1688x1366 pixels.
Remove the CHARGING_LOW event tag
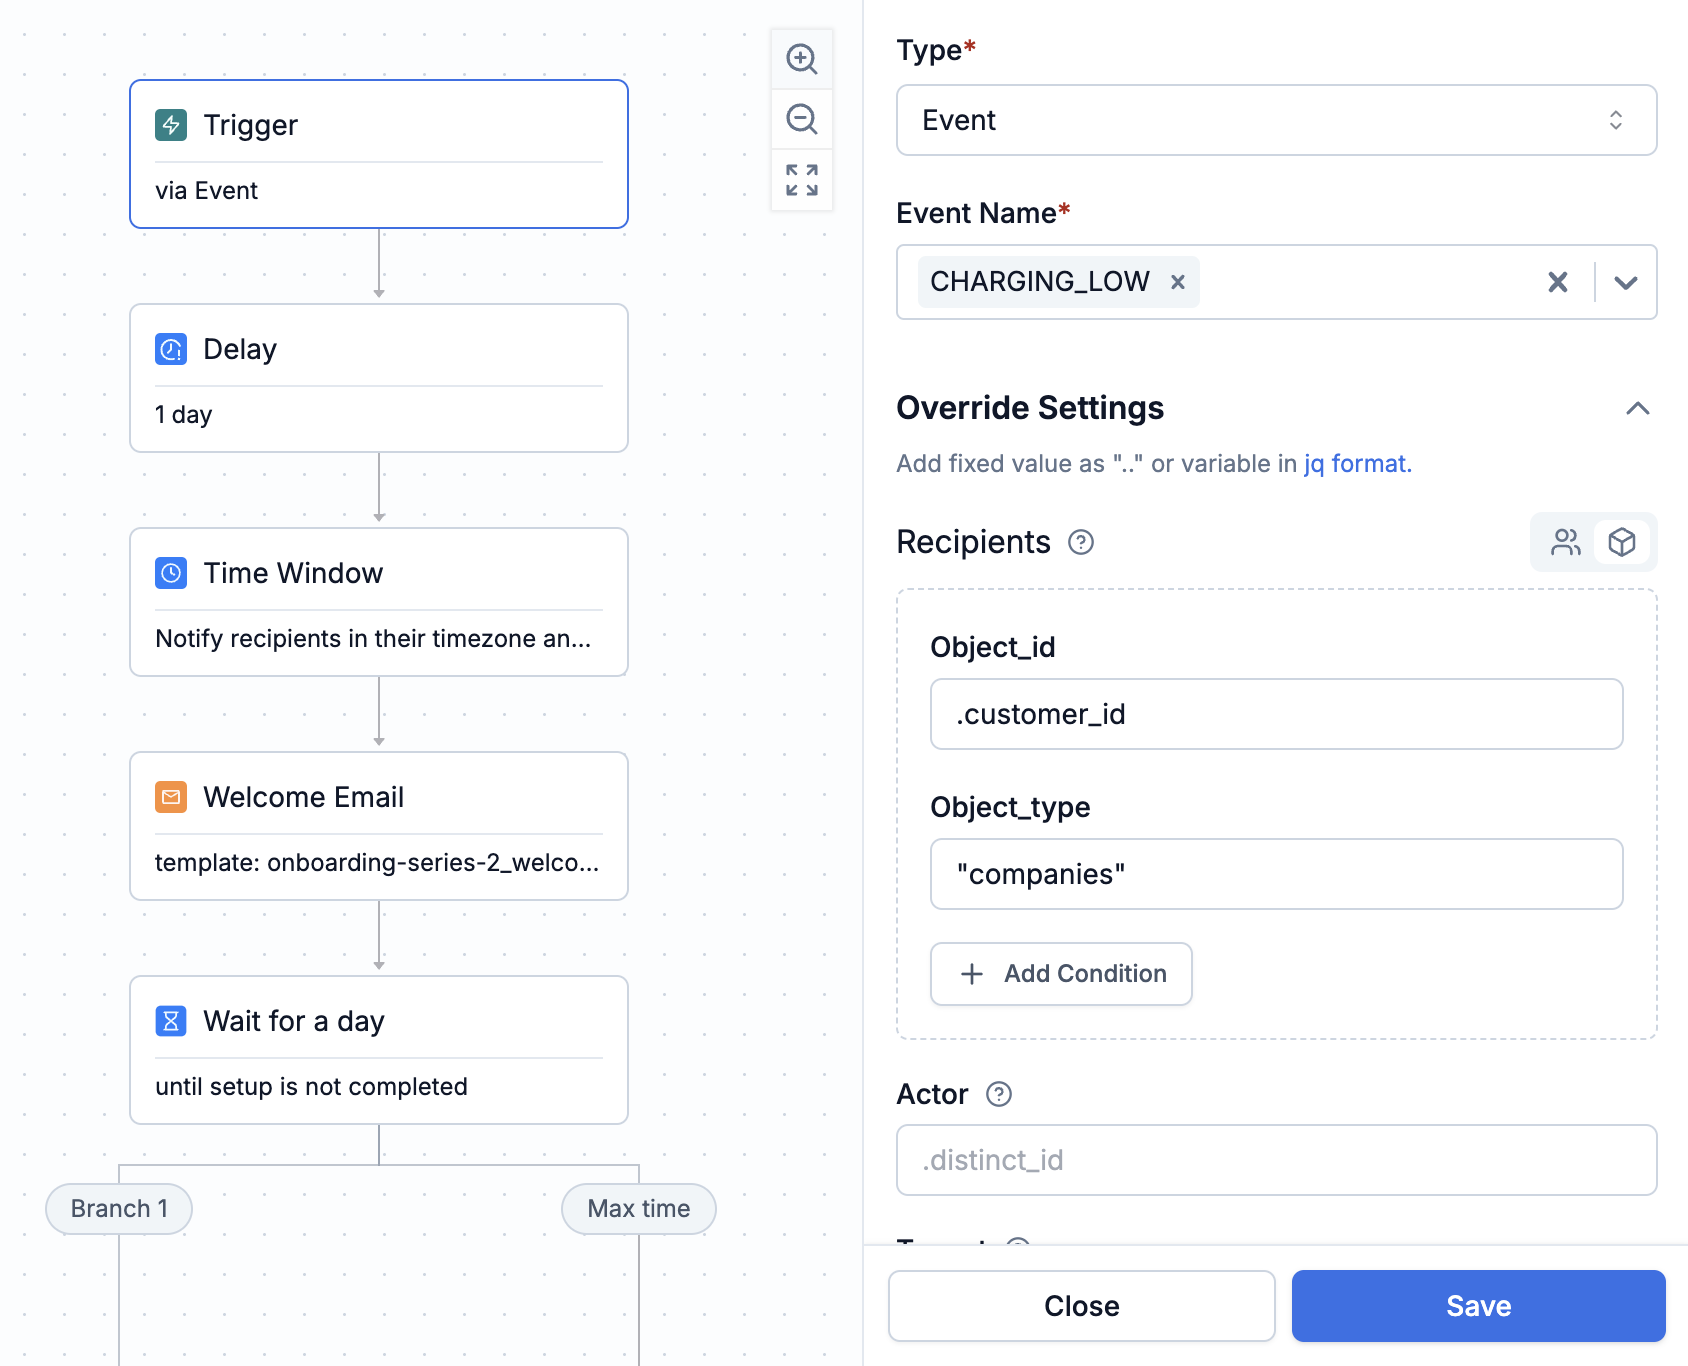(x=1178, y=282)
